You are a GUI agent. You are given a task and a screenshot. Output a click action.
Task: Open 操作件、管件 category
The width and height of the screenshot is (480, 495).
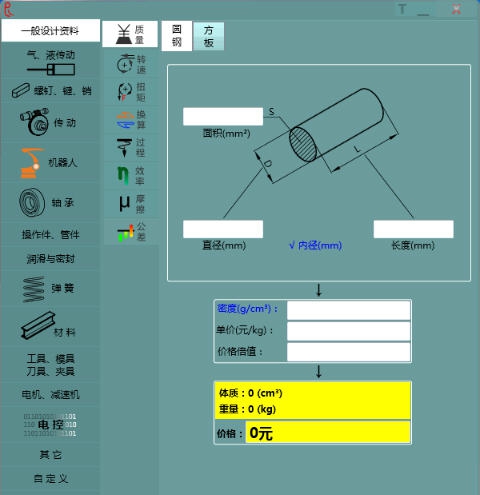tap(50, 235)
